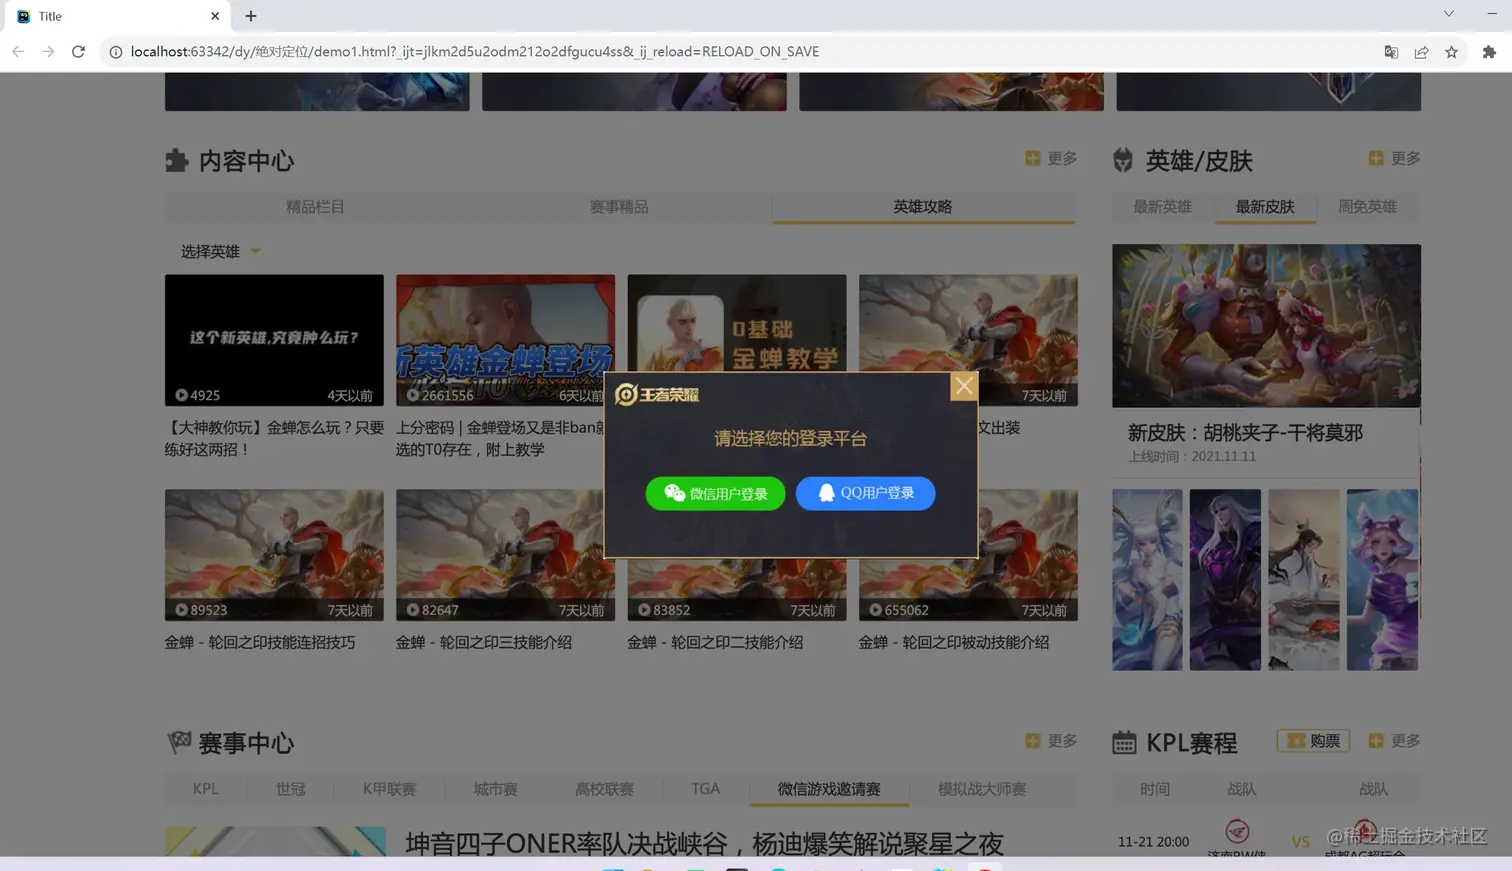This screenshot has width=1512, height=871.
Task: Click the 【大神教你玩】金蝉怎么玩 title
Action: 274,438
